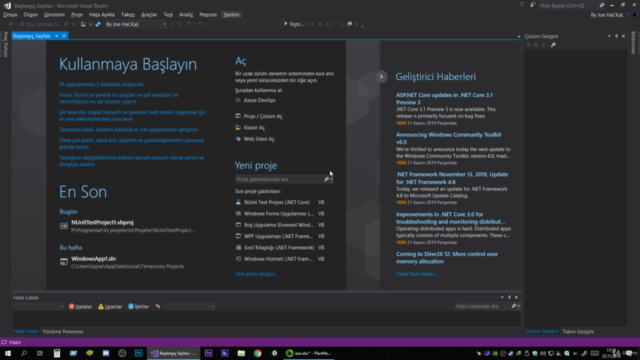Image resolution: width=640 pixels, height=360 pixels.
Task: Open the ASP.NET Core updates news link
Action: pyautogui.click(x=444, y=99)
